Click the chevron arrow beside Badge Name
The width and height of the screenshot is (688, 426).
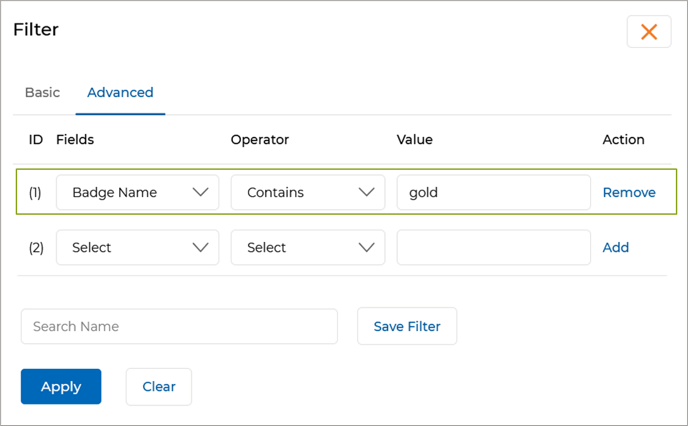point(201,192)
